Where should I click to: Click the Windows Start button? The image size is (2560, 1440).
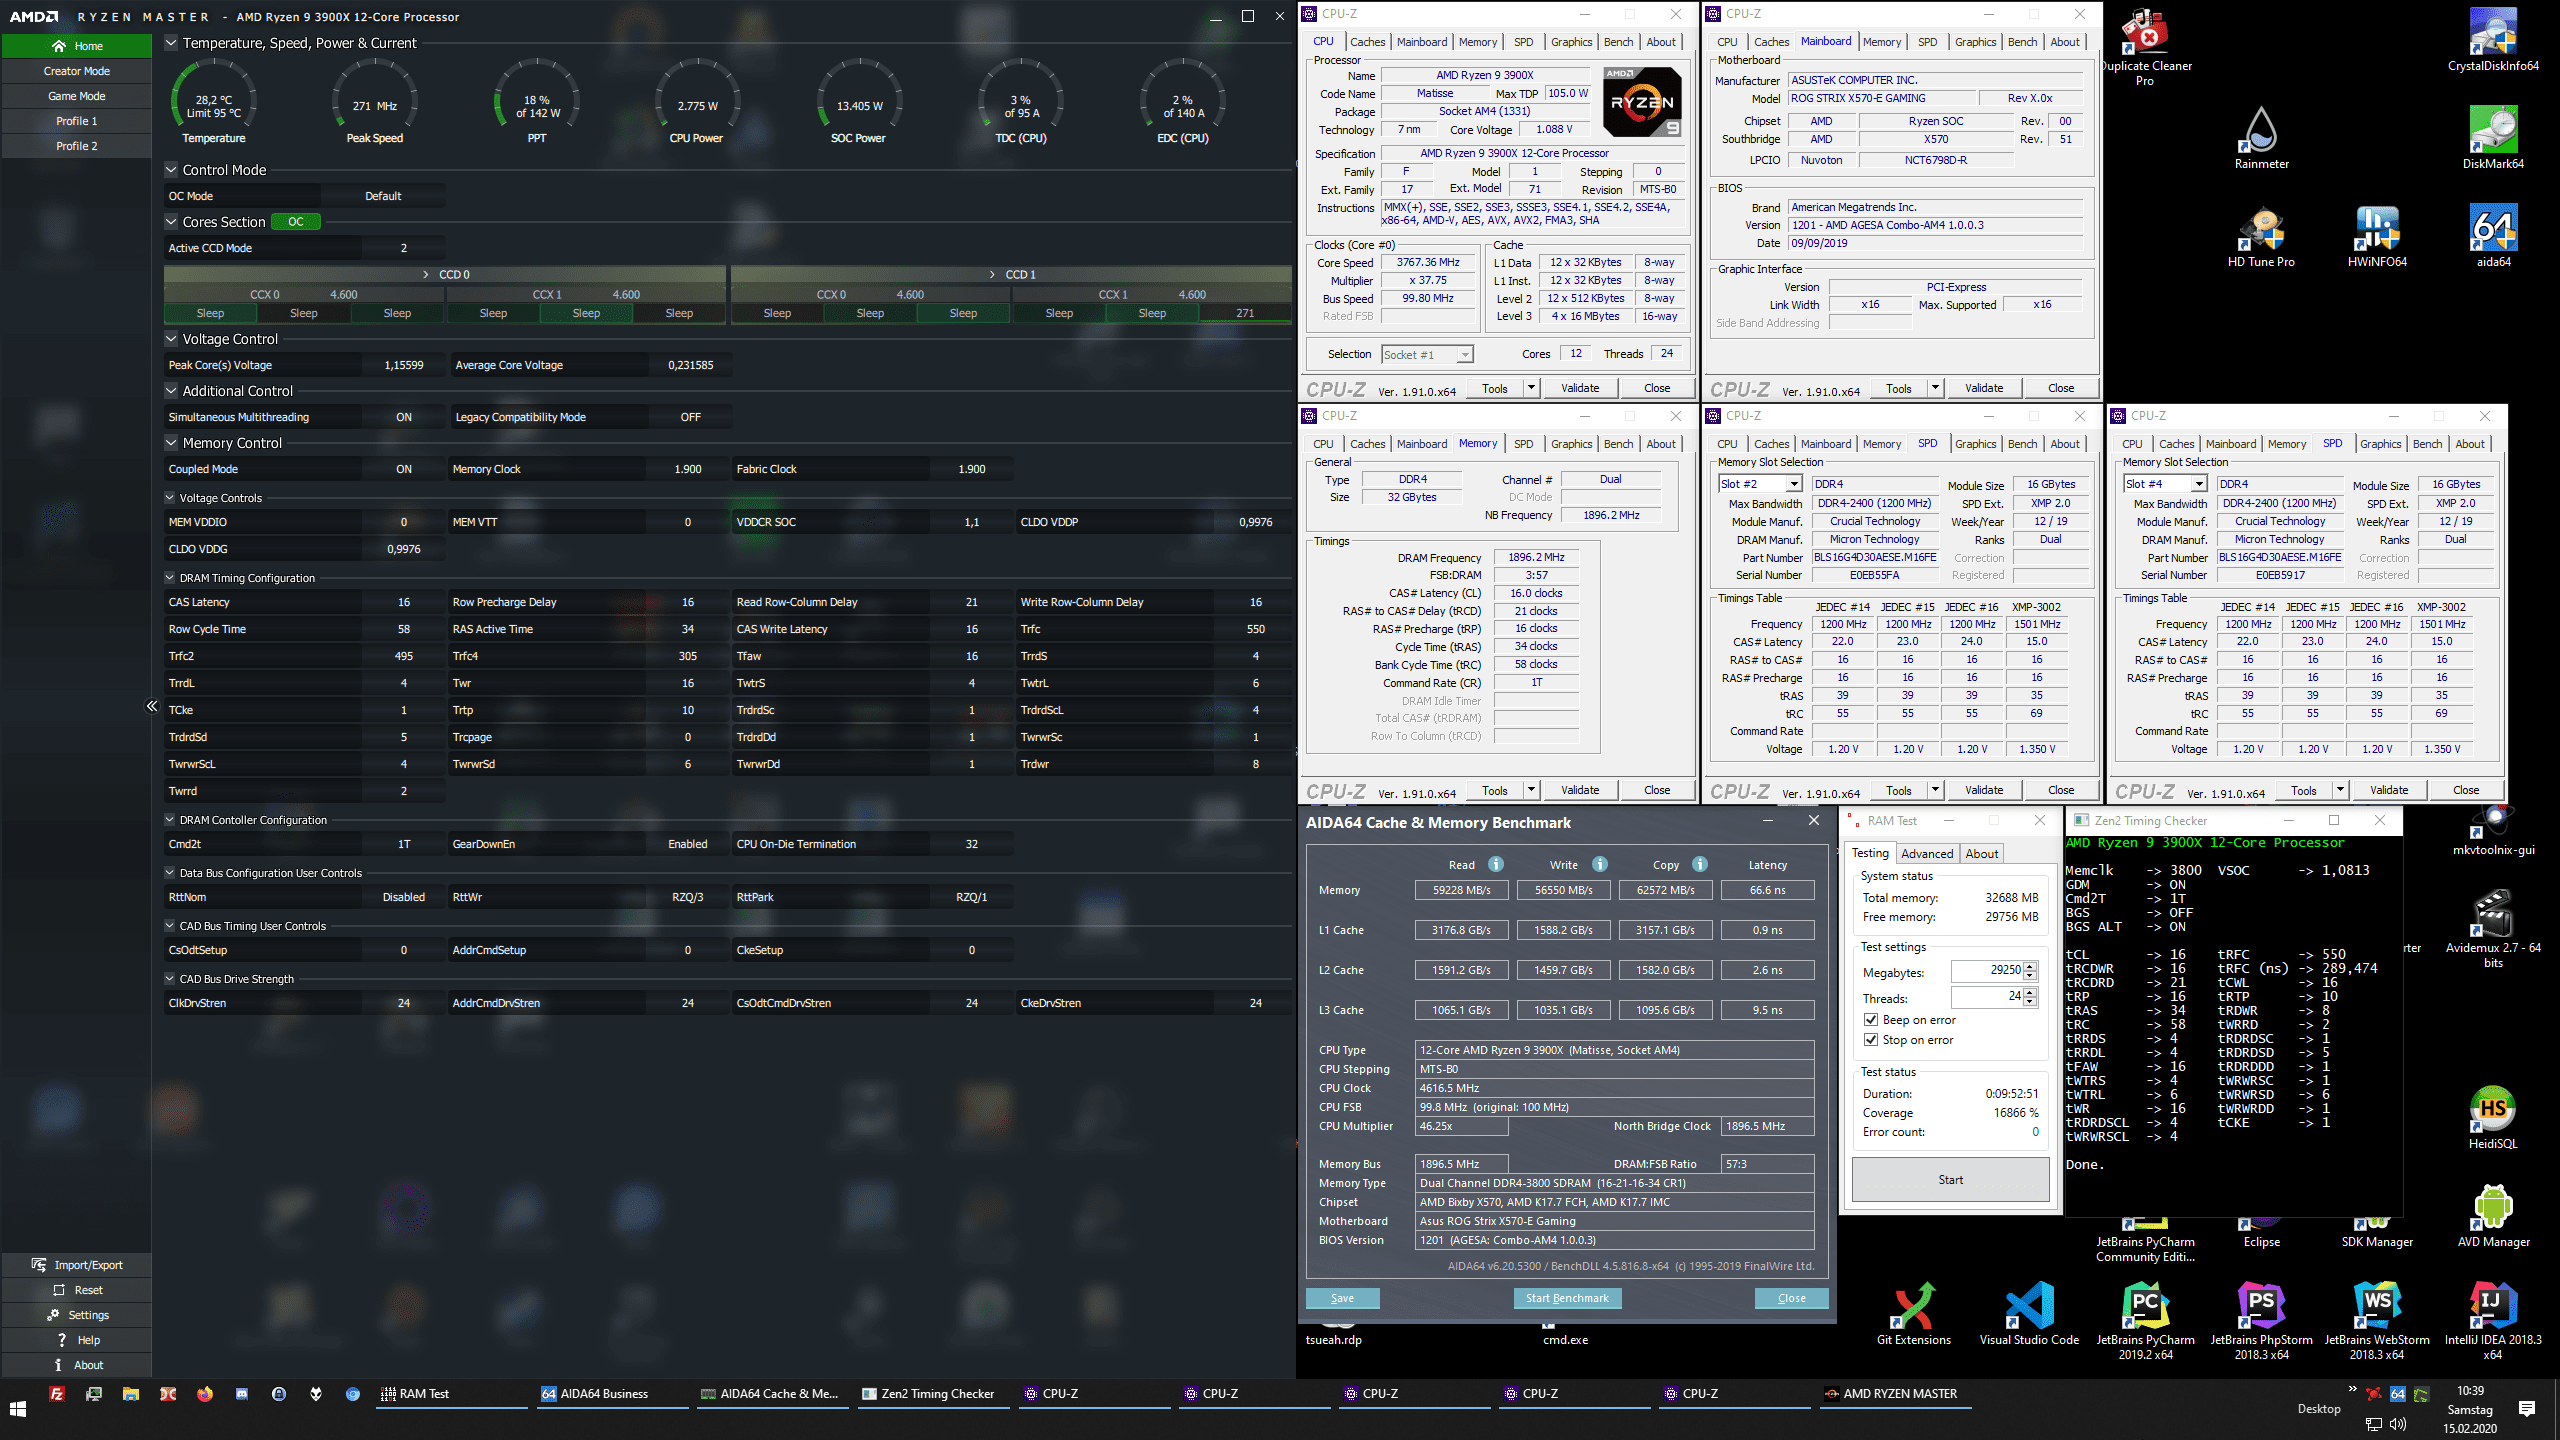click(x=18, y=1409)
